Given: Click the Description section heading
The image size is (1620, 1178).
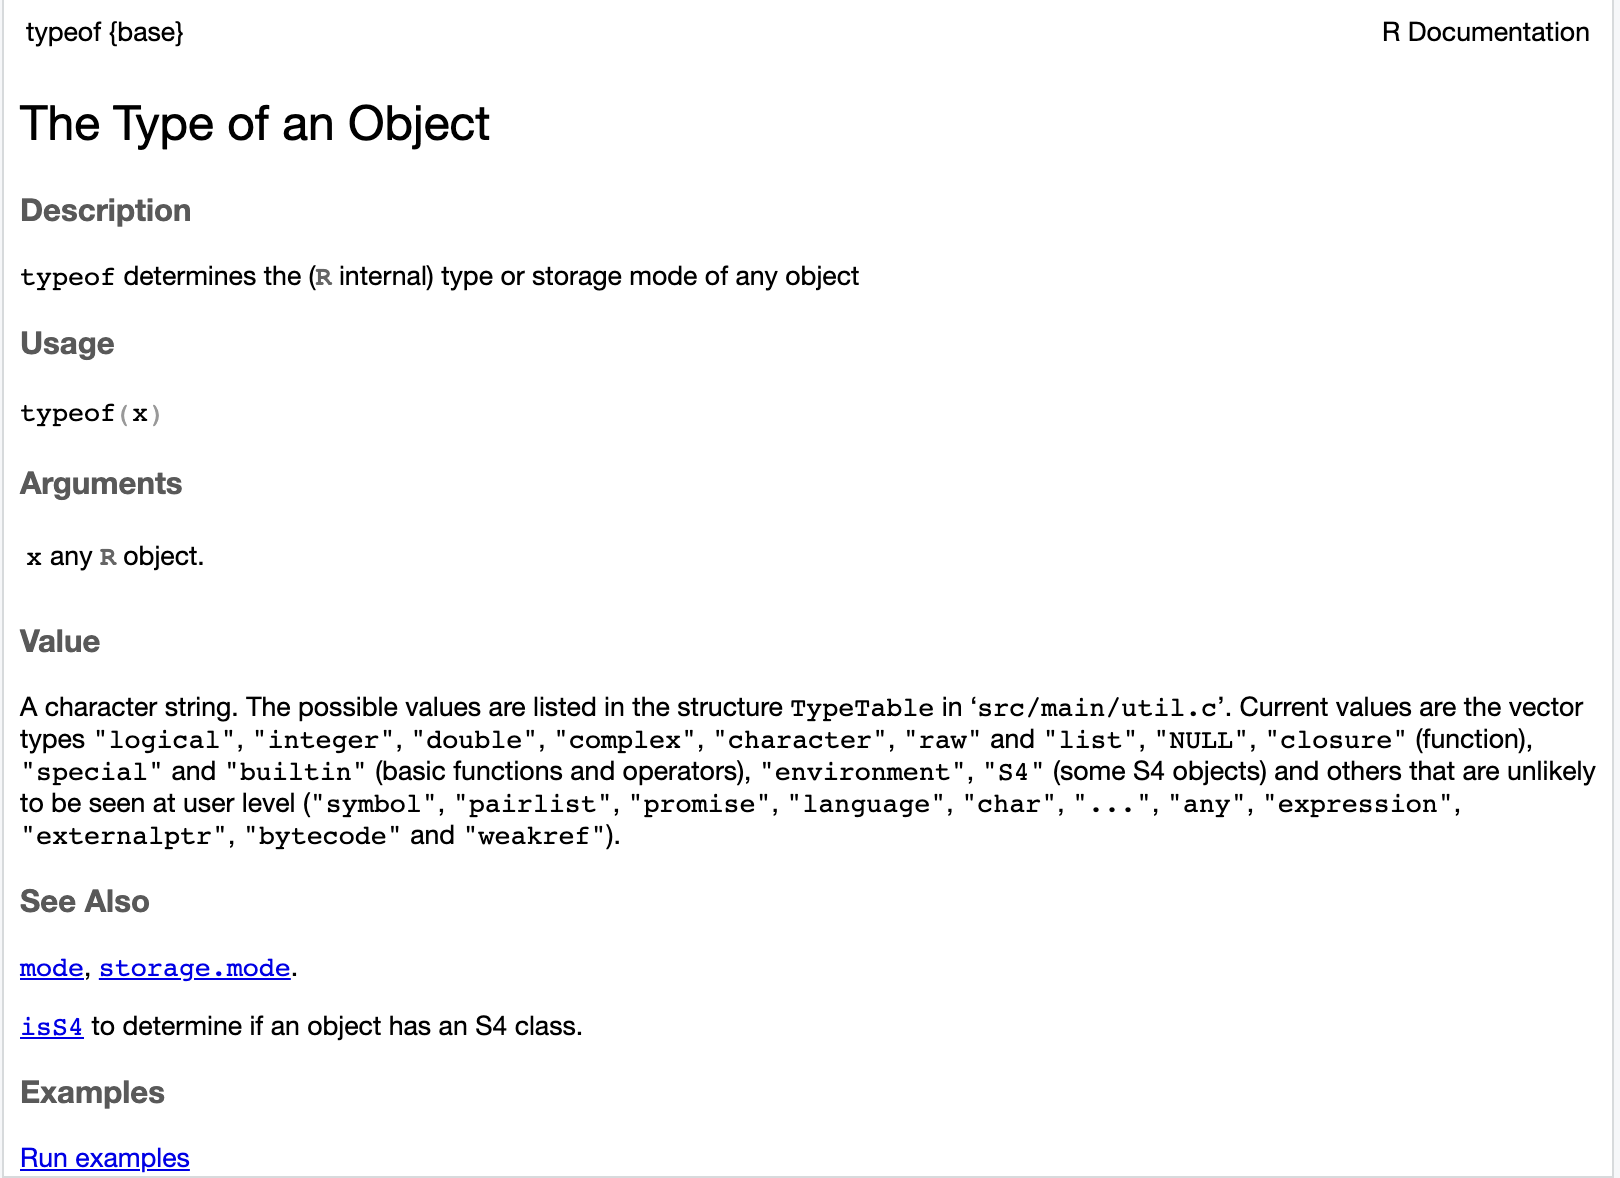Looking at the screenshot, I should tap(105, 210).
